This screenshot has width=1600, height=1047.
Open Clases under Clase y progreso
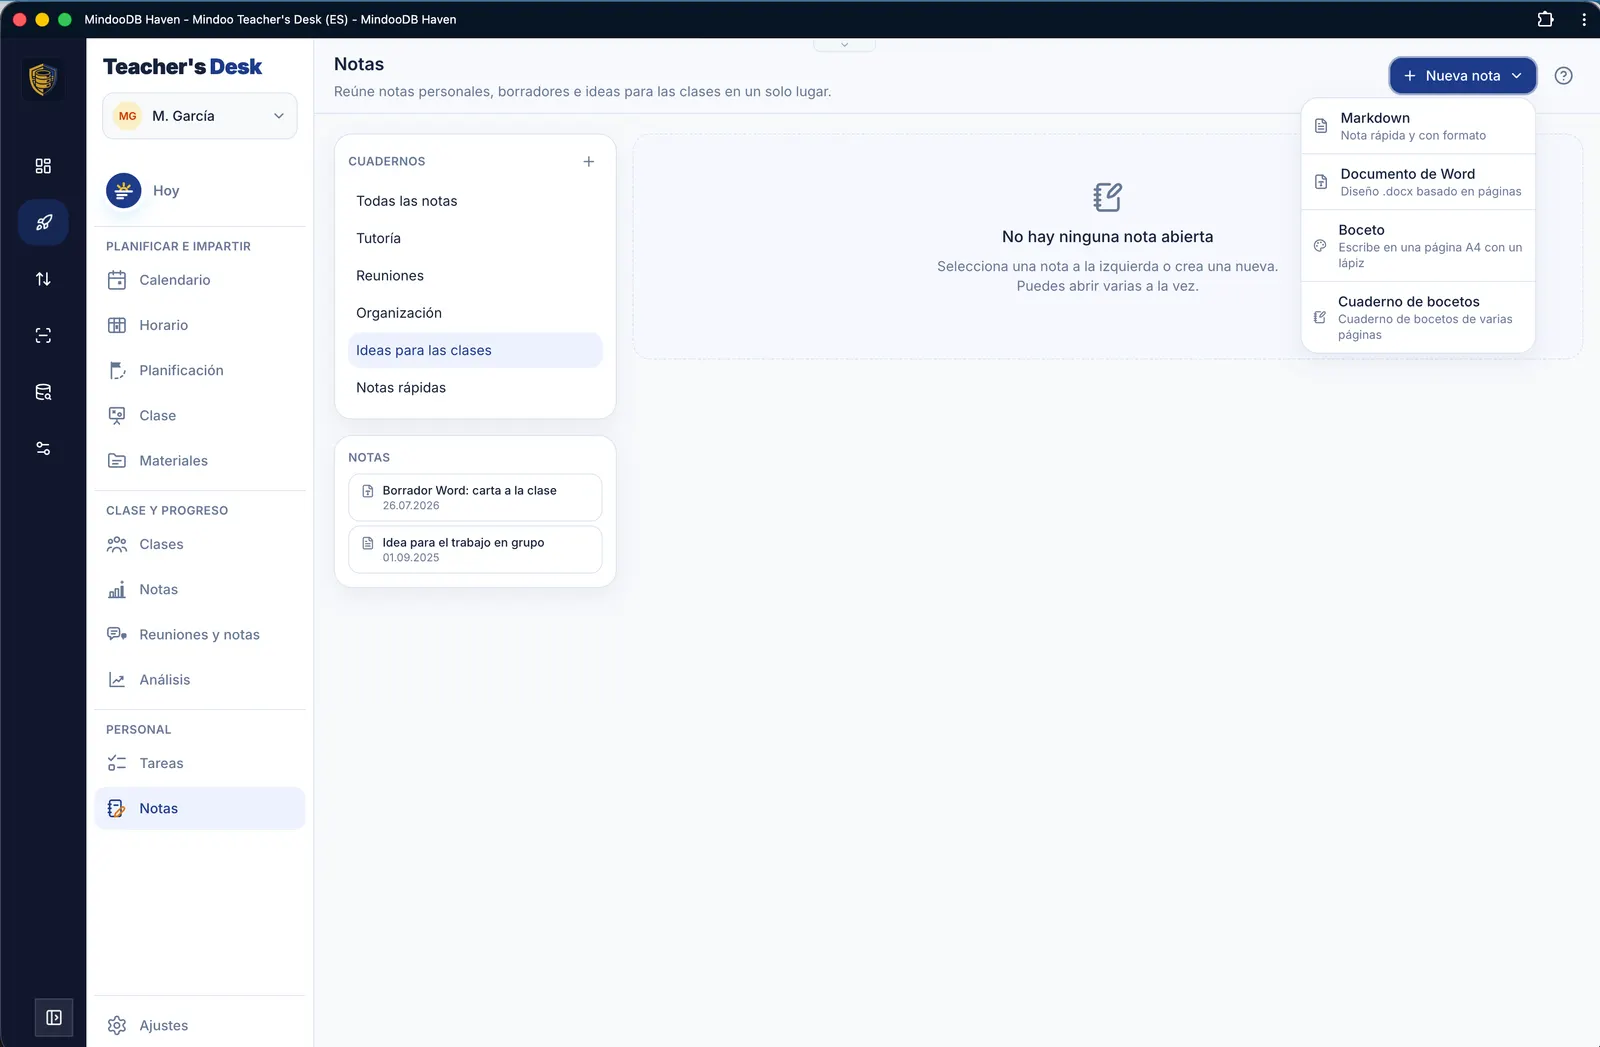200,545
